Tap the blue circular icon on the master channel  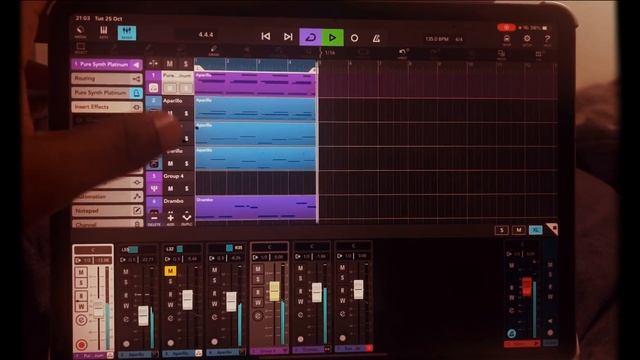tap(511, 333)
